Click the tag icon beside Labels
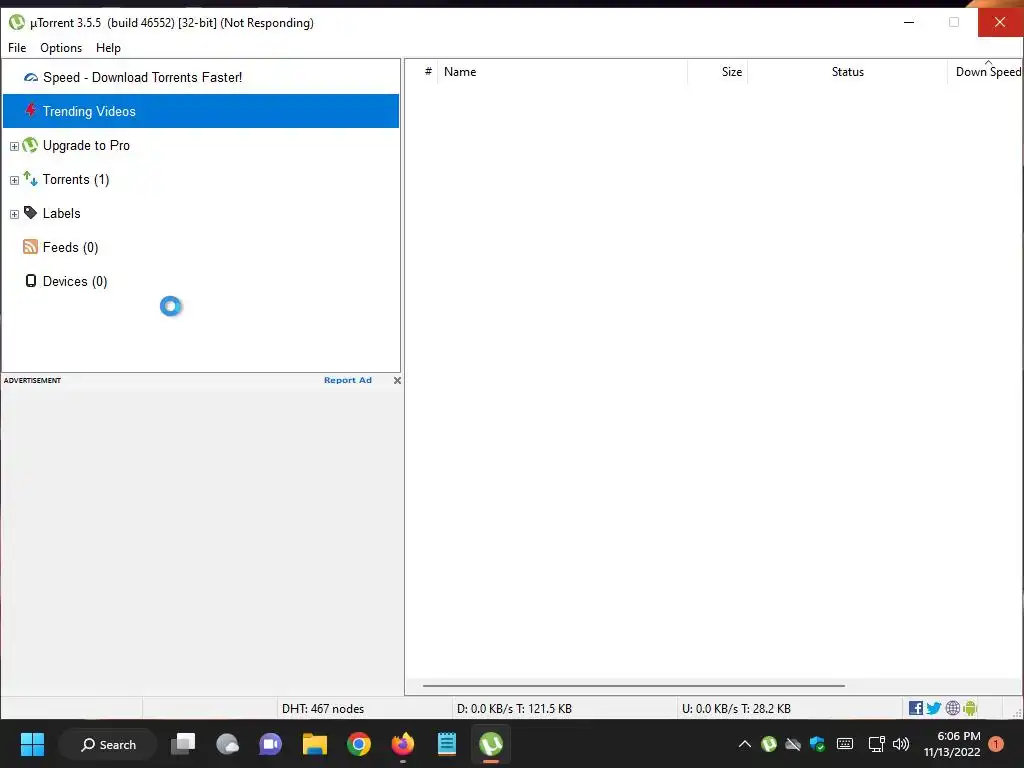 (30, 212)
